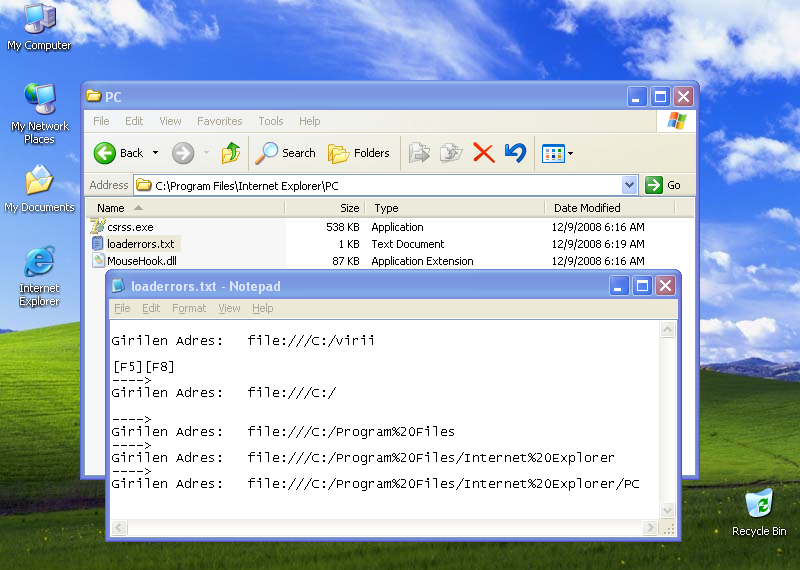Click the blue Undo arrow icon
Screen dimensions: 800x570
point(515,153)
